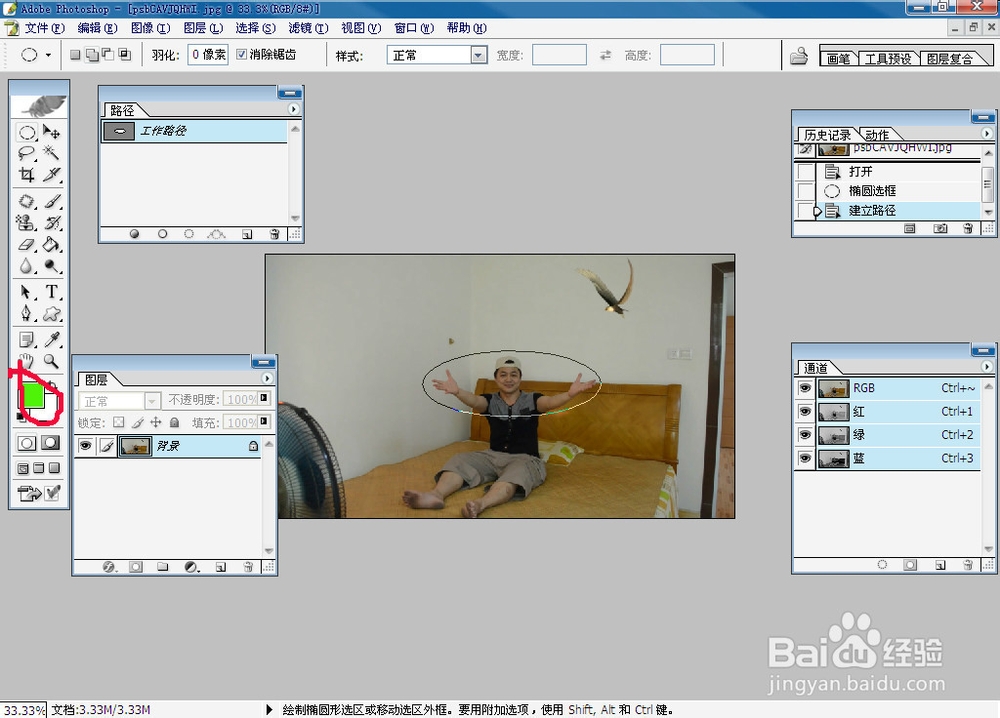Hide the Background layer eye icon

85,446
